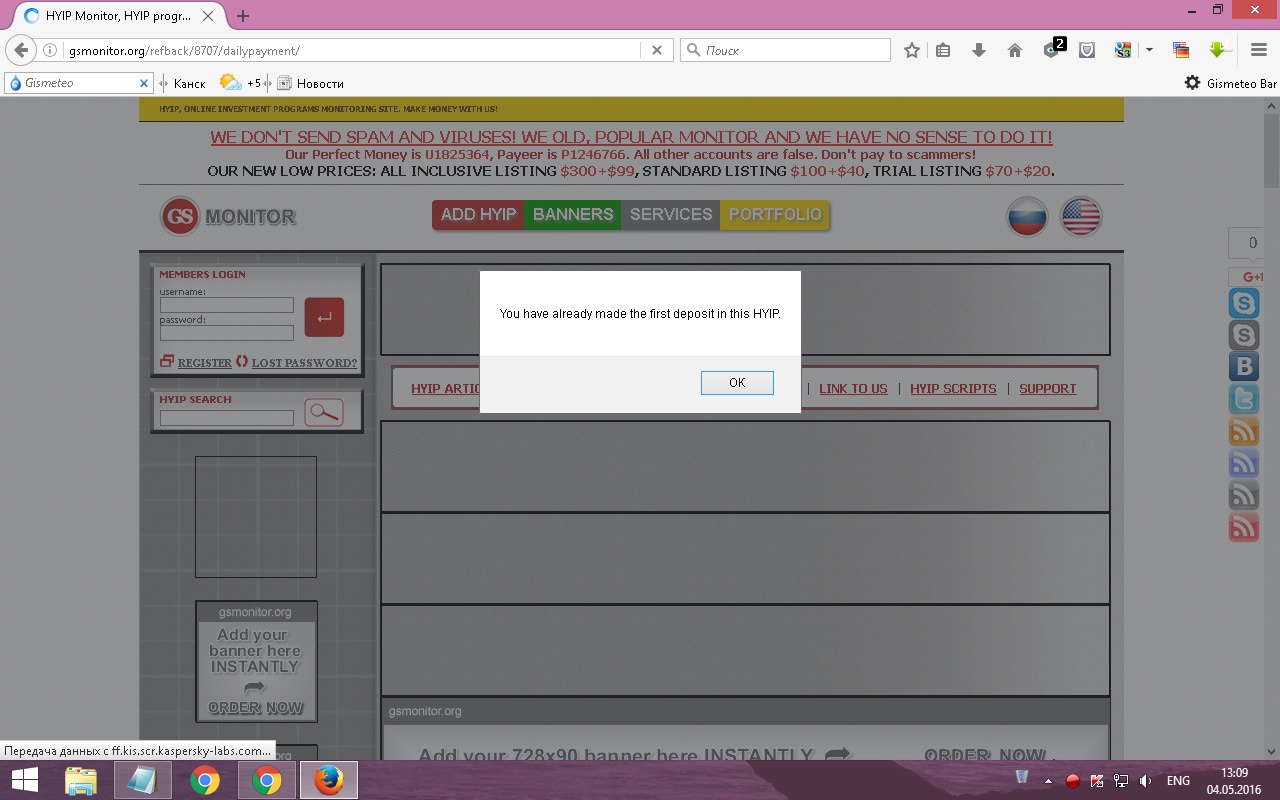Click OK in the alert dialog
The height and width of the screenshot is (800, 1280).
(737, 383)
